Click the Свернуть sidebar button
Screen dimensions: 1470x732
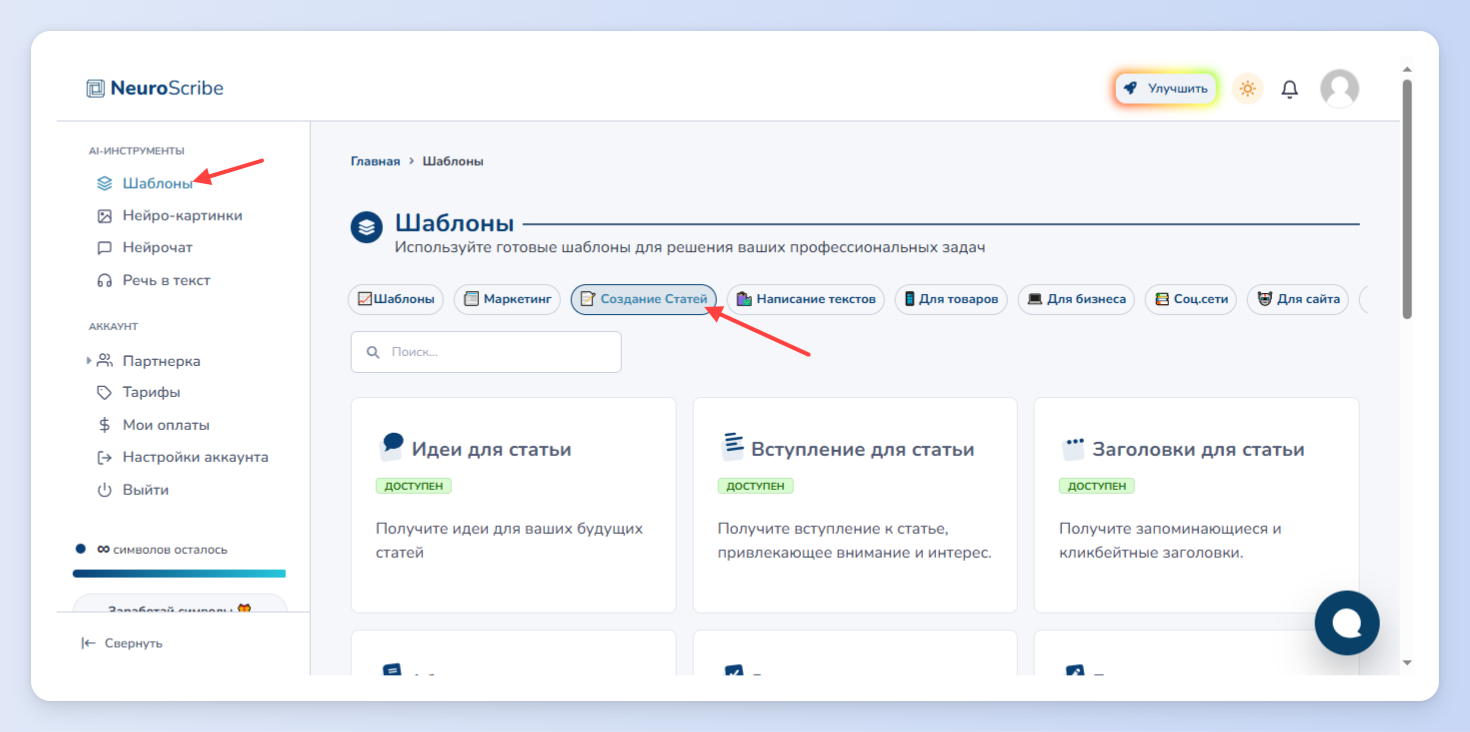click(x=122, y=643)
